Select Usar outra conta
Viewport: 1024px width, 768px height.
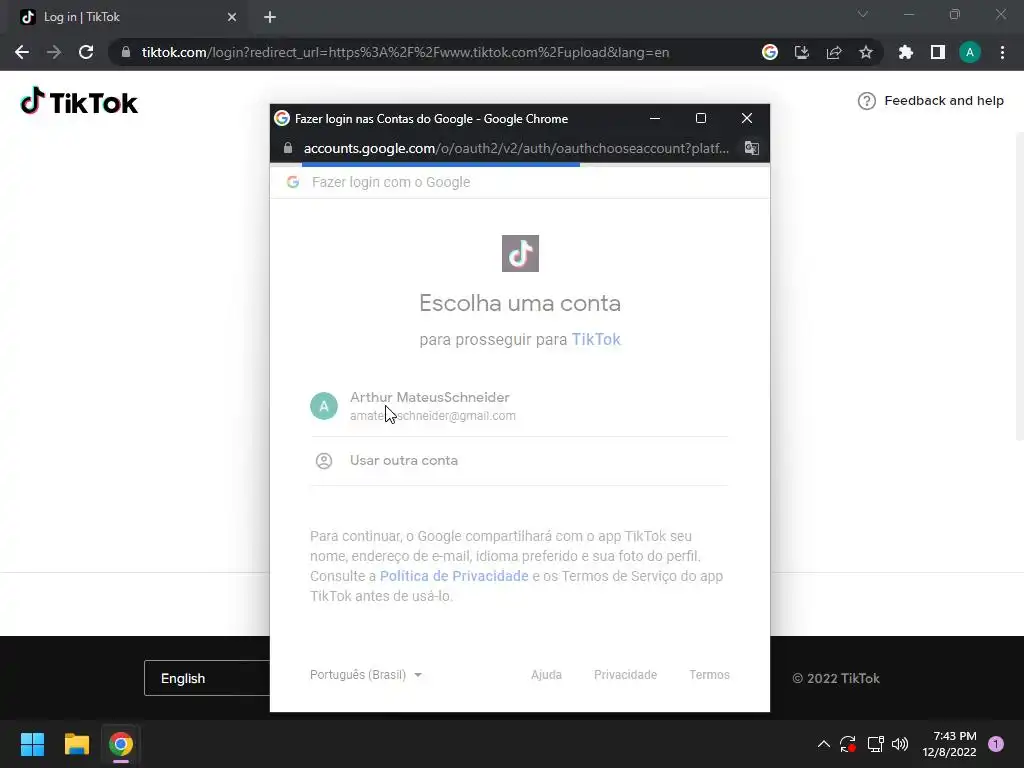point(519,460)
